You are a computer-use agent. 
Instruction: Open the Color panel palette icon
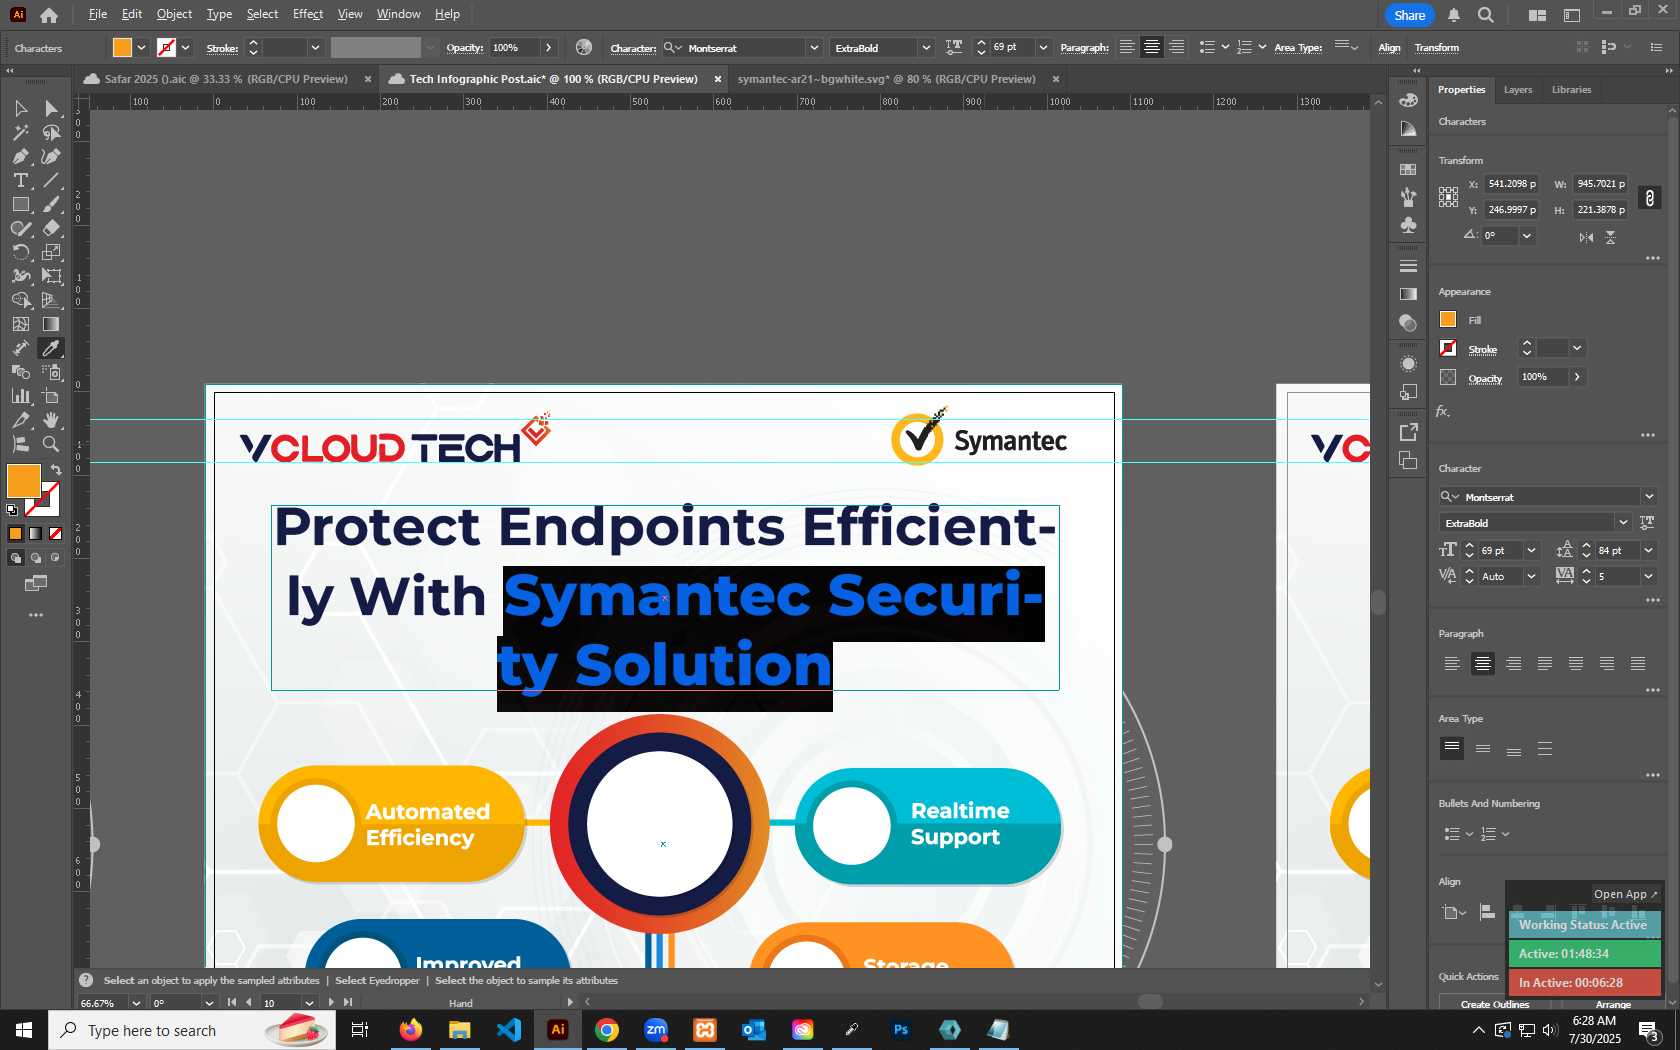click(1408, 100)
